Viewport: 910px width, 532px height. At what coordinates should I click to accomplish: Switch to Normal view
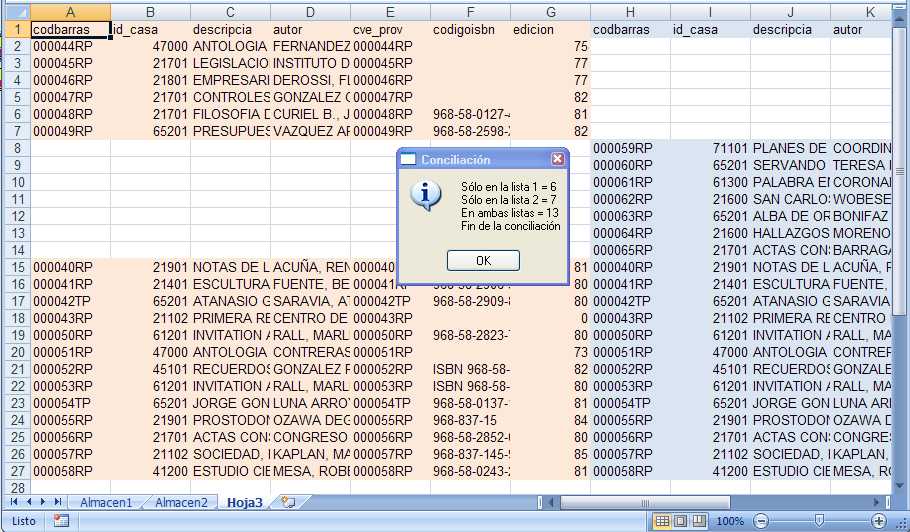pos(662,521)
